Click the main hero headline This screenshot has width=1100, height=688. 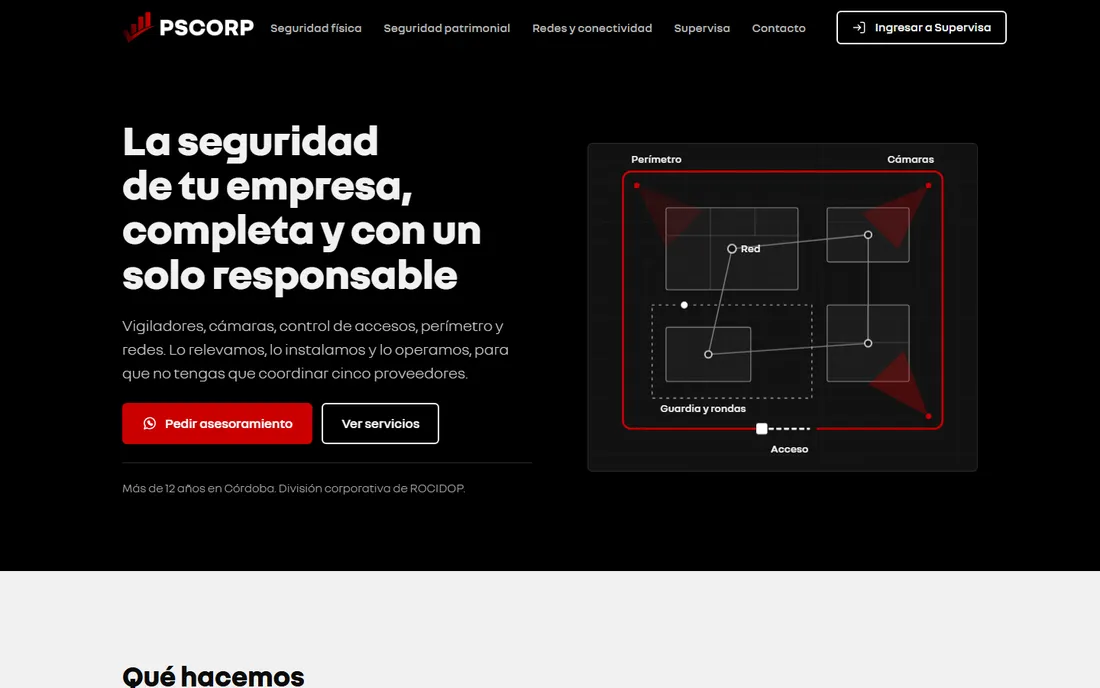pos(302,208)
